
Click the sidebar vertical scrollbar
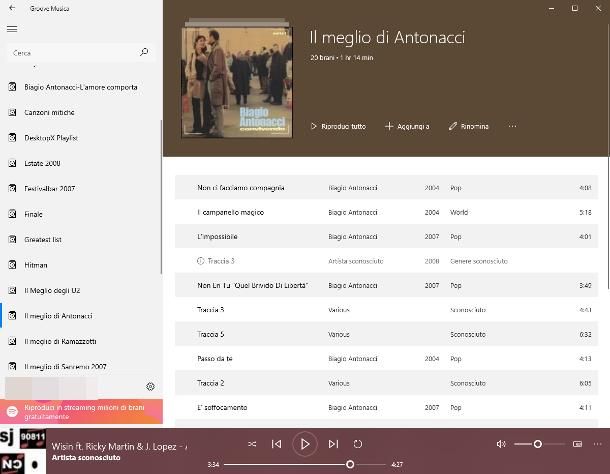click(161, 197)
